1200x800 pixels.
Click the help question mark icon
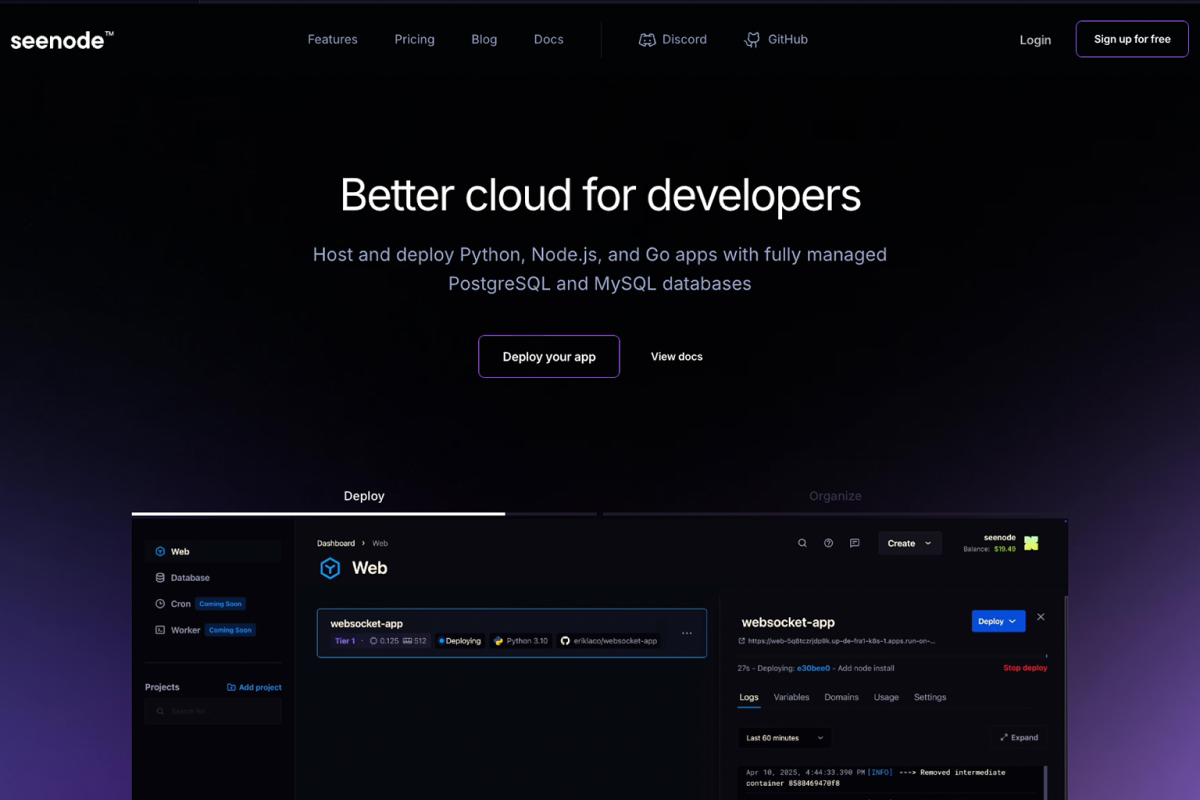[828, 543]
